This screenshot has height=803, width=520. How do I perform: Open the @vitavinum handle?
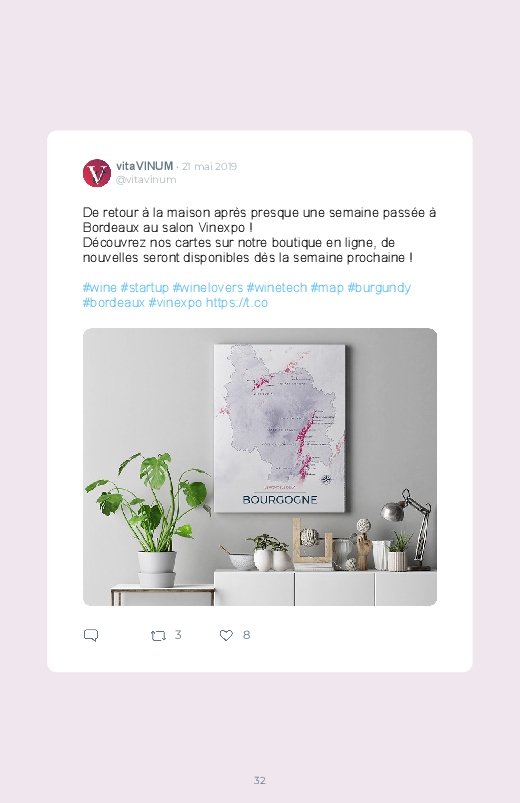[146, 180]
